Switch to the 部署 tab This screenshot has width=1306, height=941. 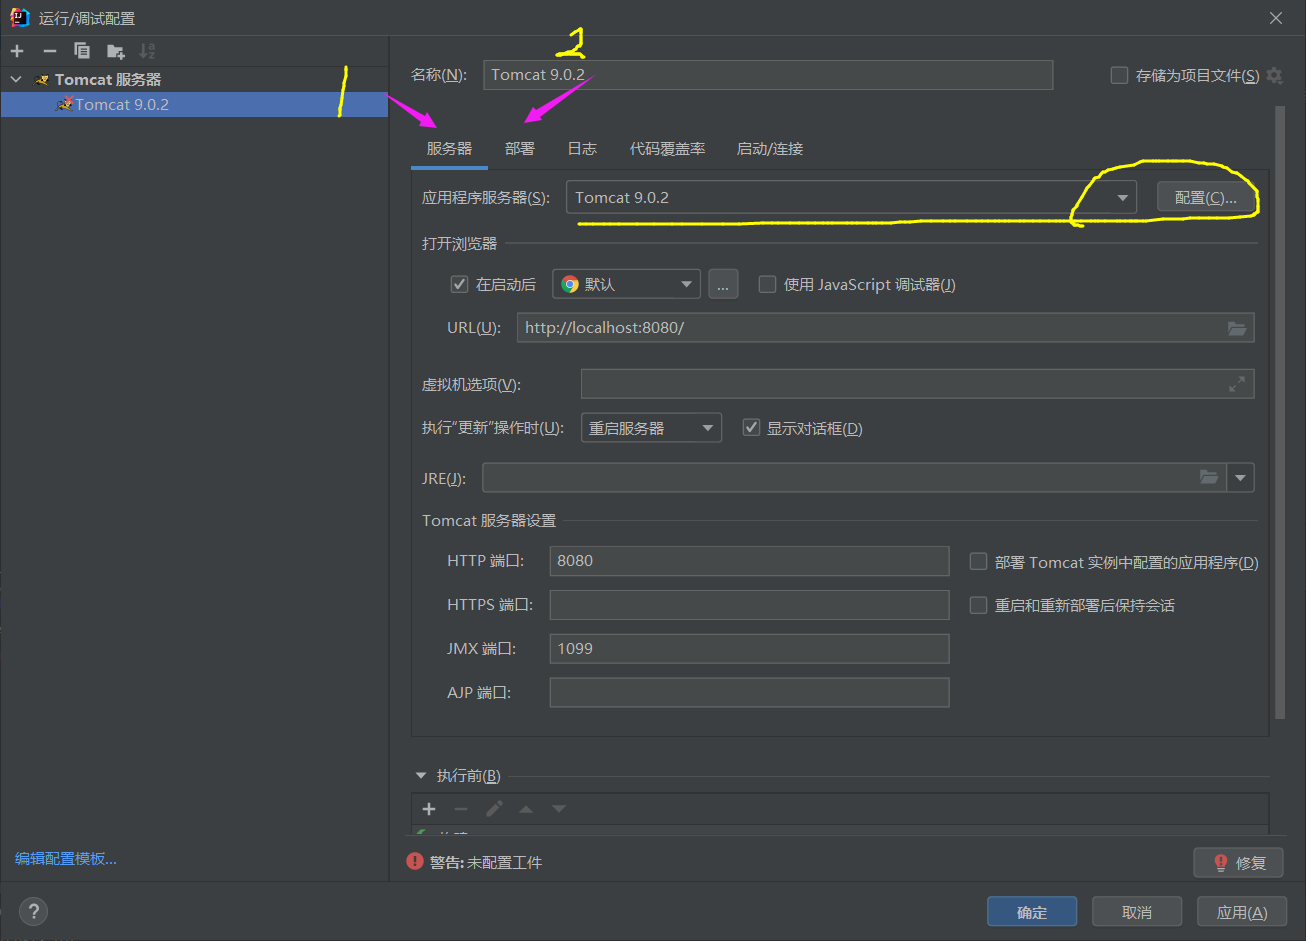coord(520,149)
